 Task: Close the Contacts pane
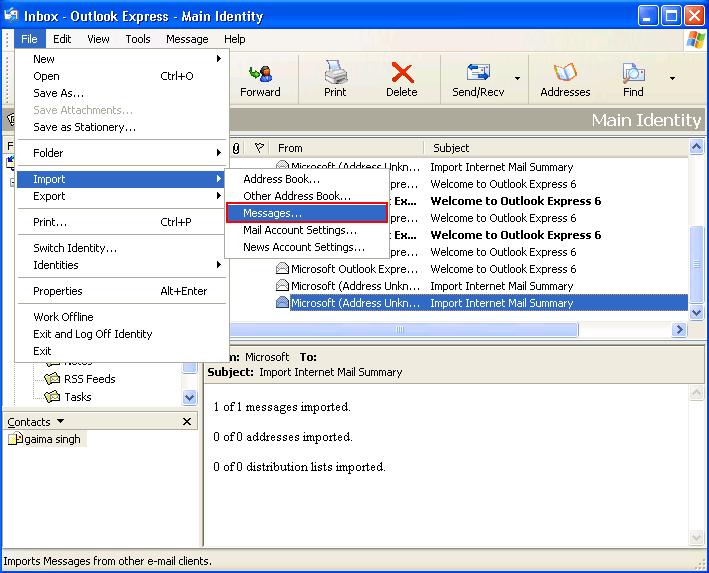pyautogui.click(x=187, y=421)
